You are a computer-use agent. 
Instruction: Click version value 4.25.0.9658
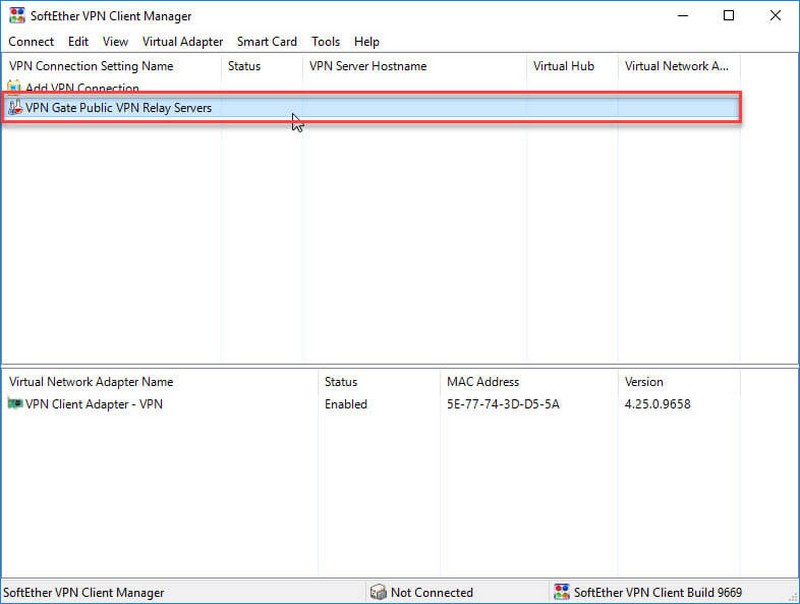click(657, 404)
